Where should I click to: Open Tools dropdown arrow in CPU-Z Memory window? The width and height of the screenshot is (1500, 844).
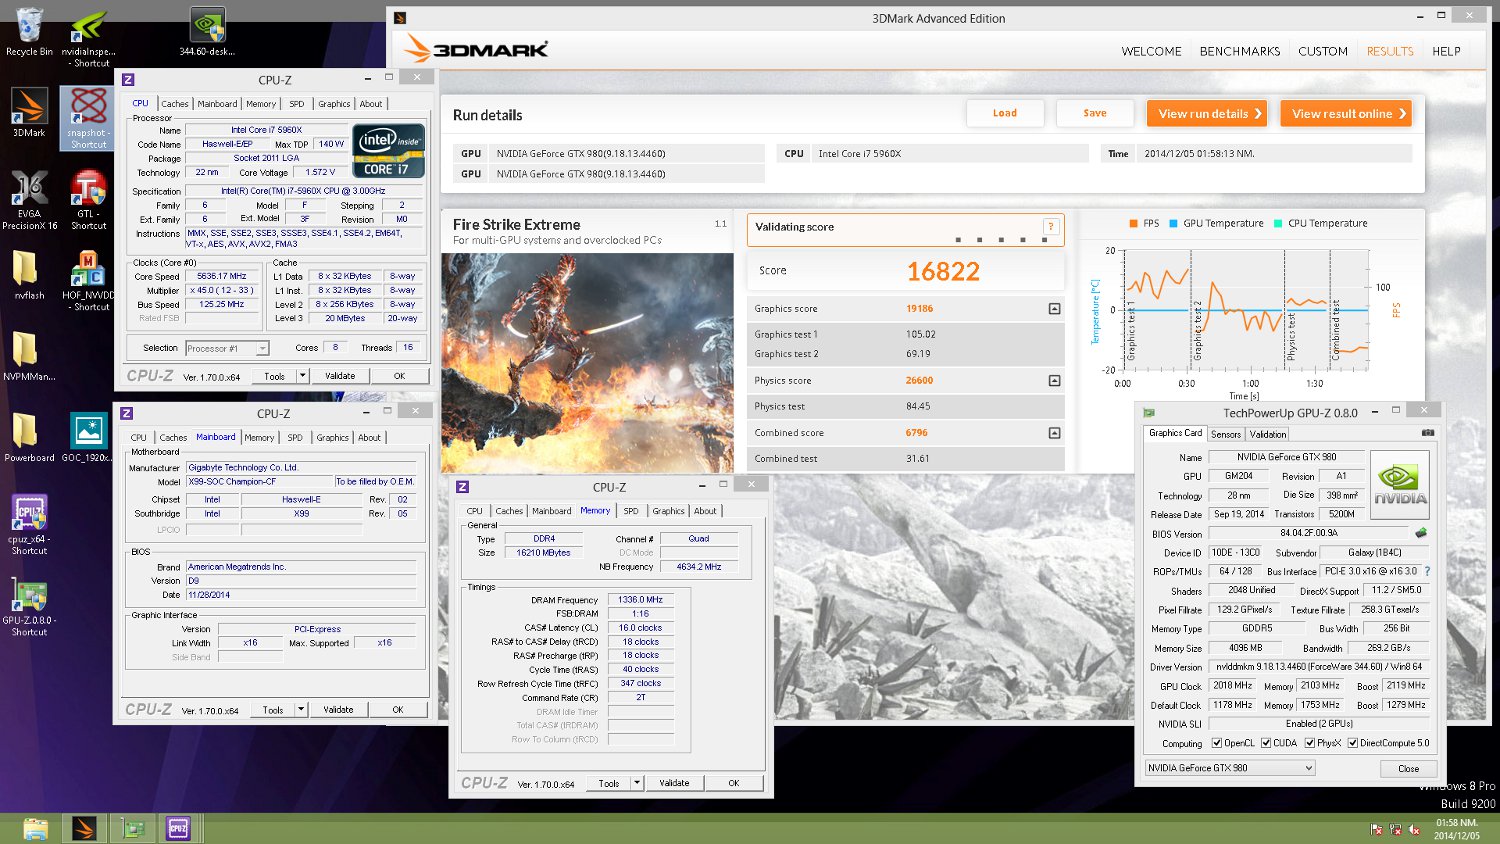637,783
